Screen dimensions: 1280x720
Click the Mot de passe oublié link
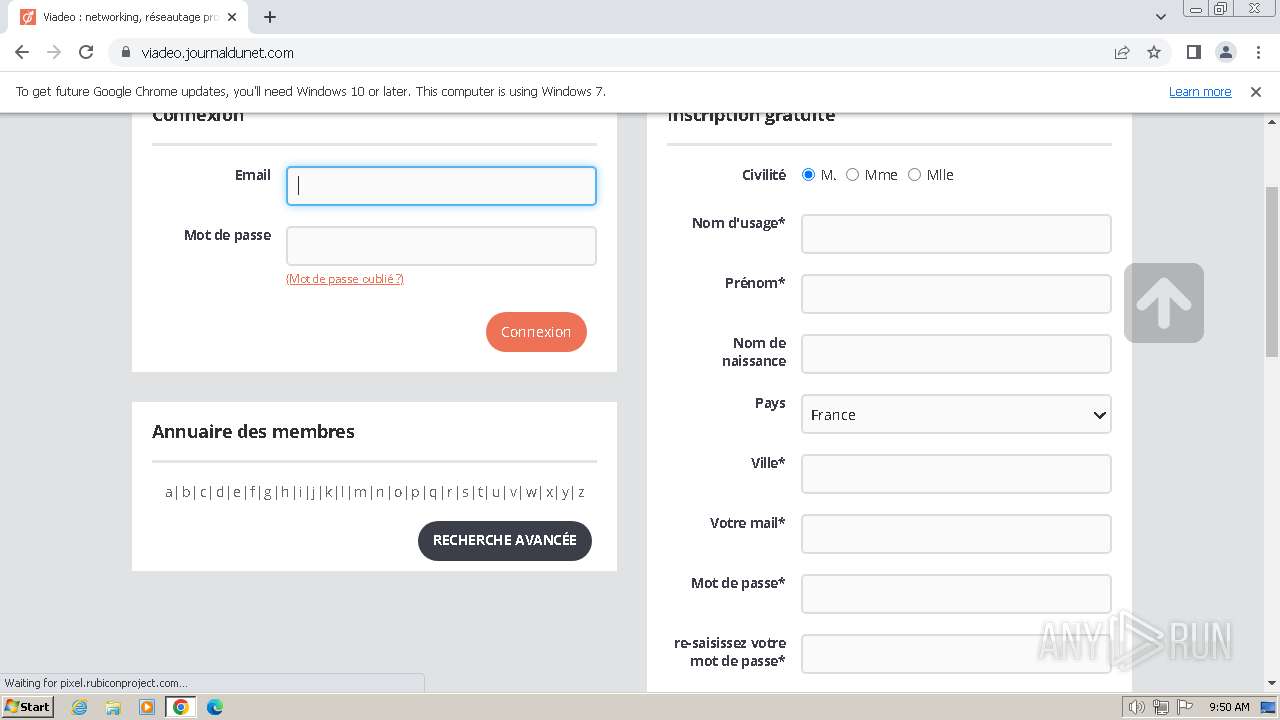coord(345,279)
